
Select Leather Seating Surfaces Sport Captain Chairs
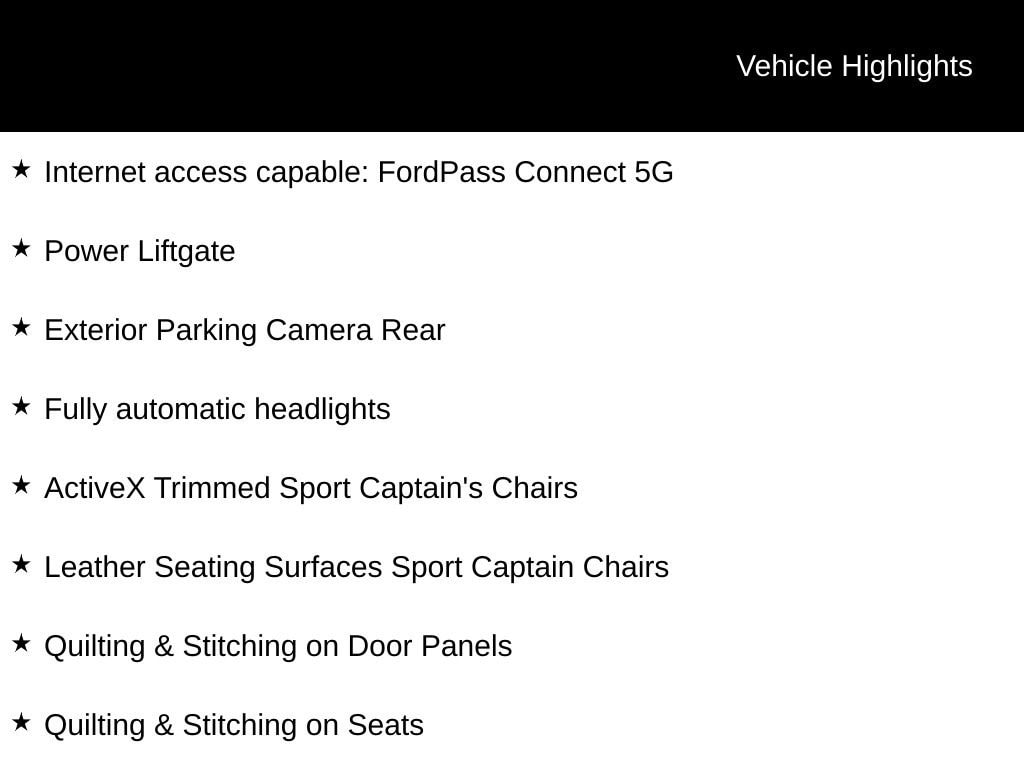click(357, 568)
